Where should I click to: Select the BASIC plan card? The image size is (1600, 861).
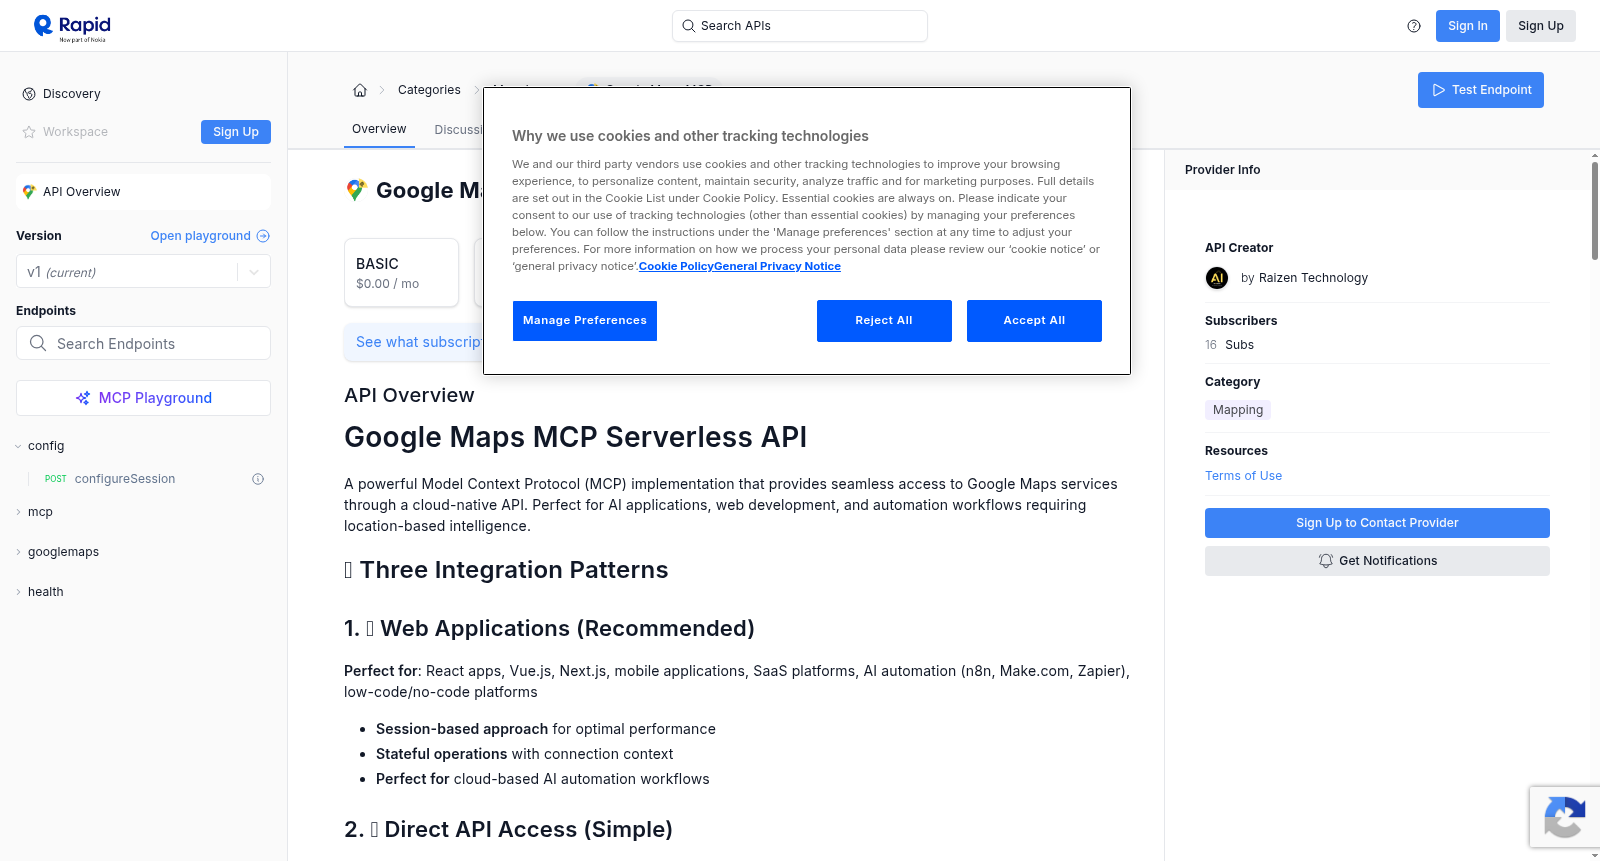(x=401, y=272)
